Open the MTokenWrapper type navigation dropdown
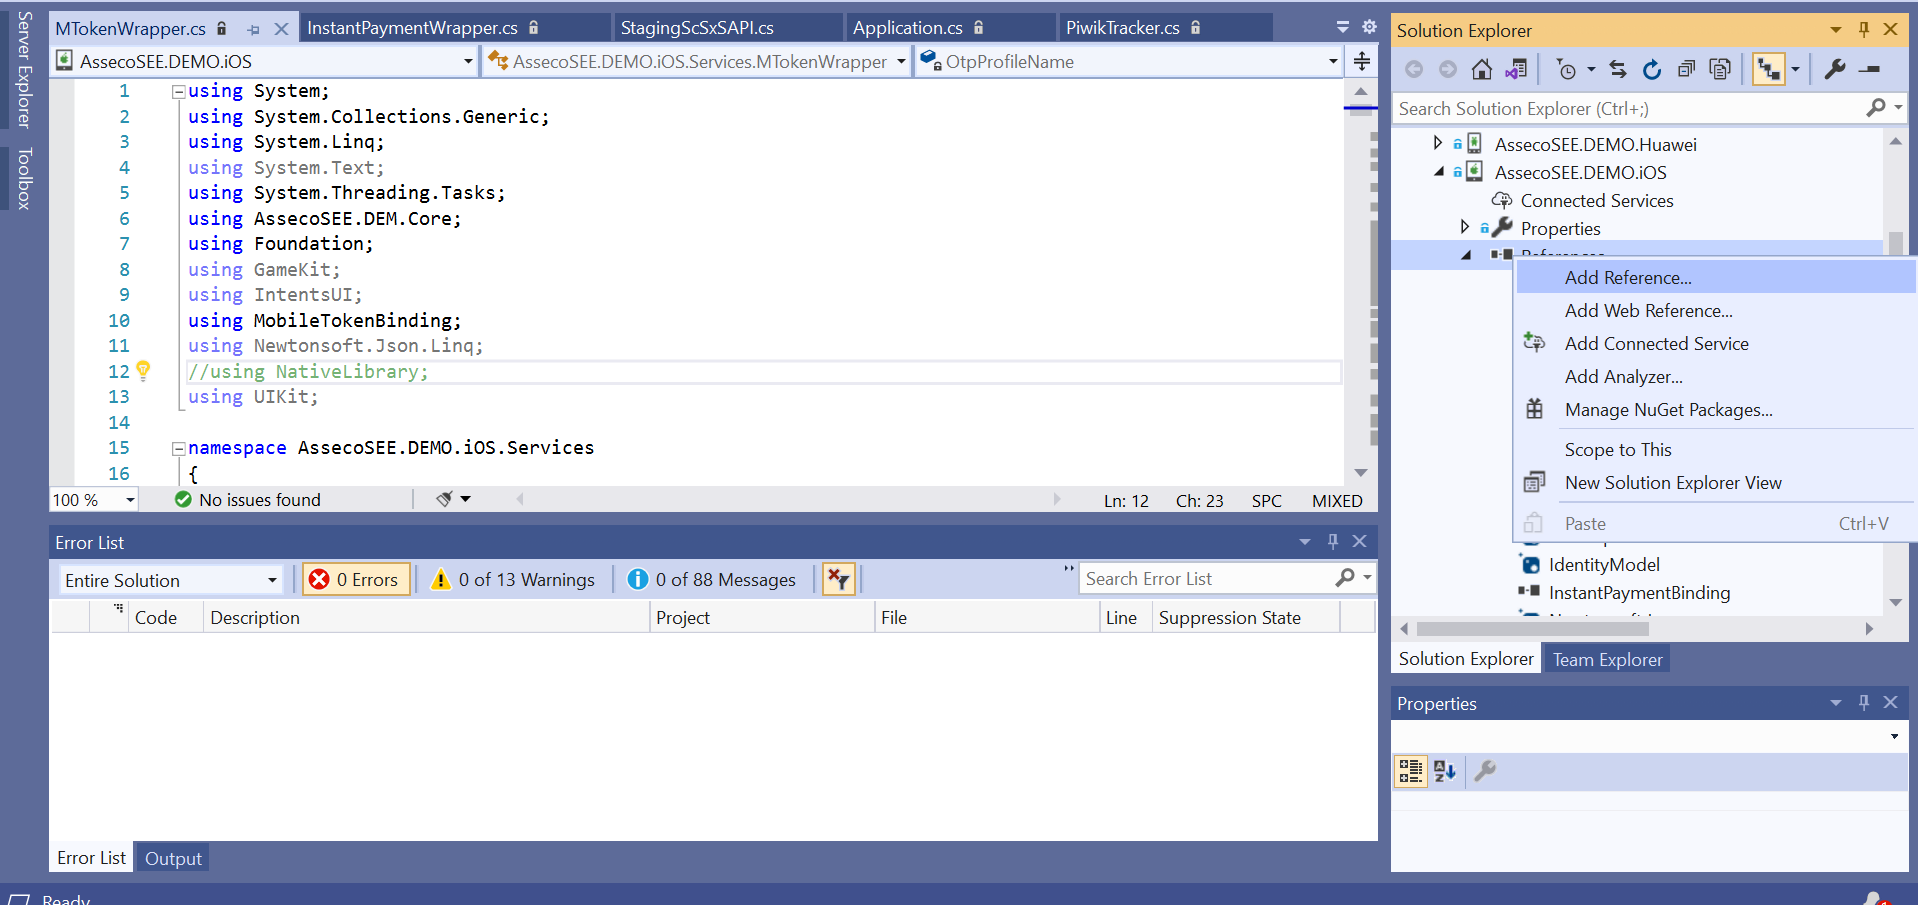 (x=901, y=61)
